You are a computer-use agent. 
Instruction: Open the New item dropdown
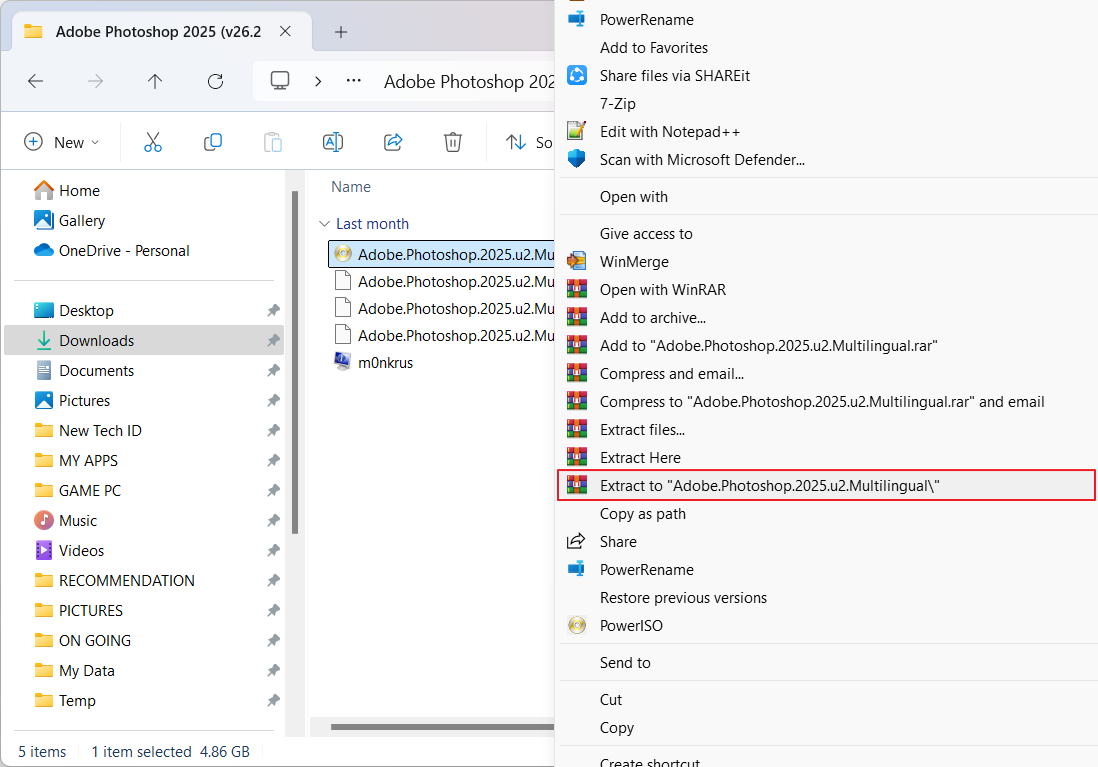click(62, 142)
